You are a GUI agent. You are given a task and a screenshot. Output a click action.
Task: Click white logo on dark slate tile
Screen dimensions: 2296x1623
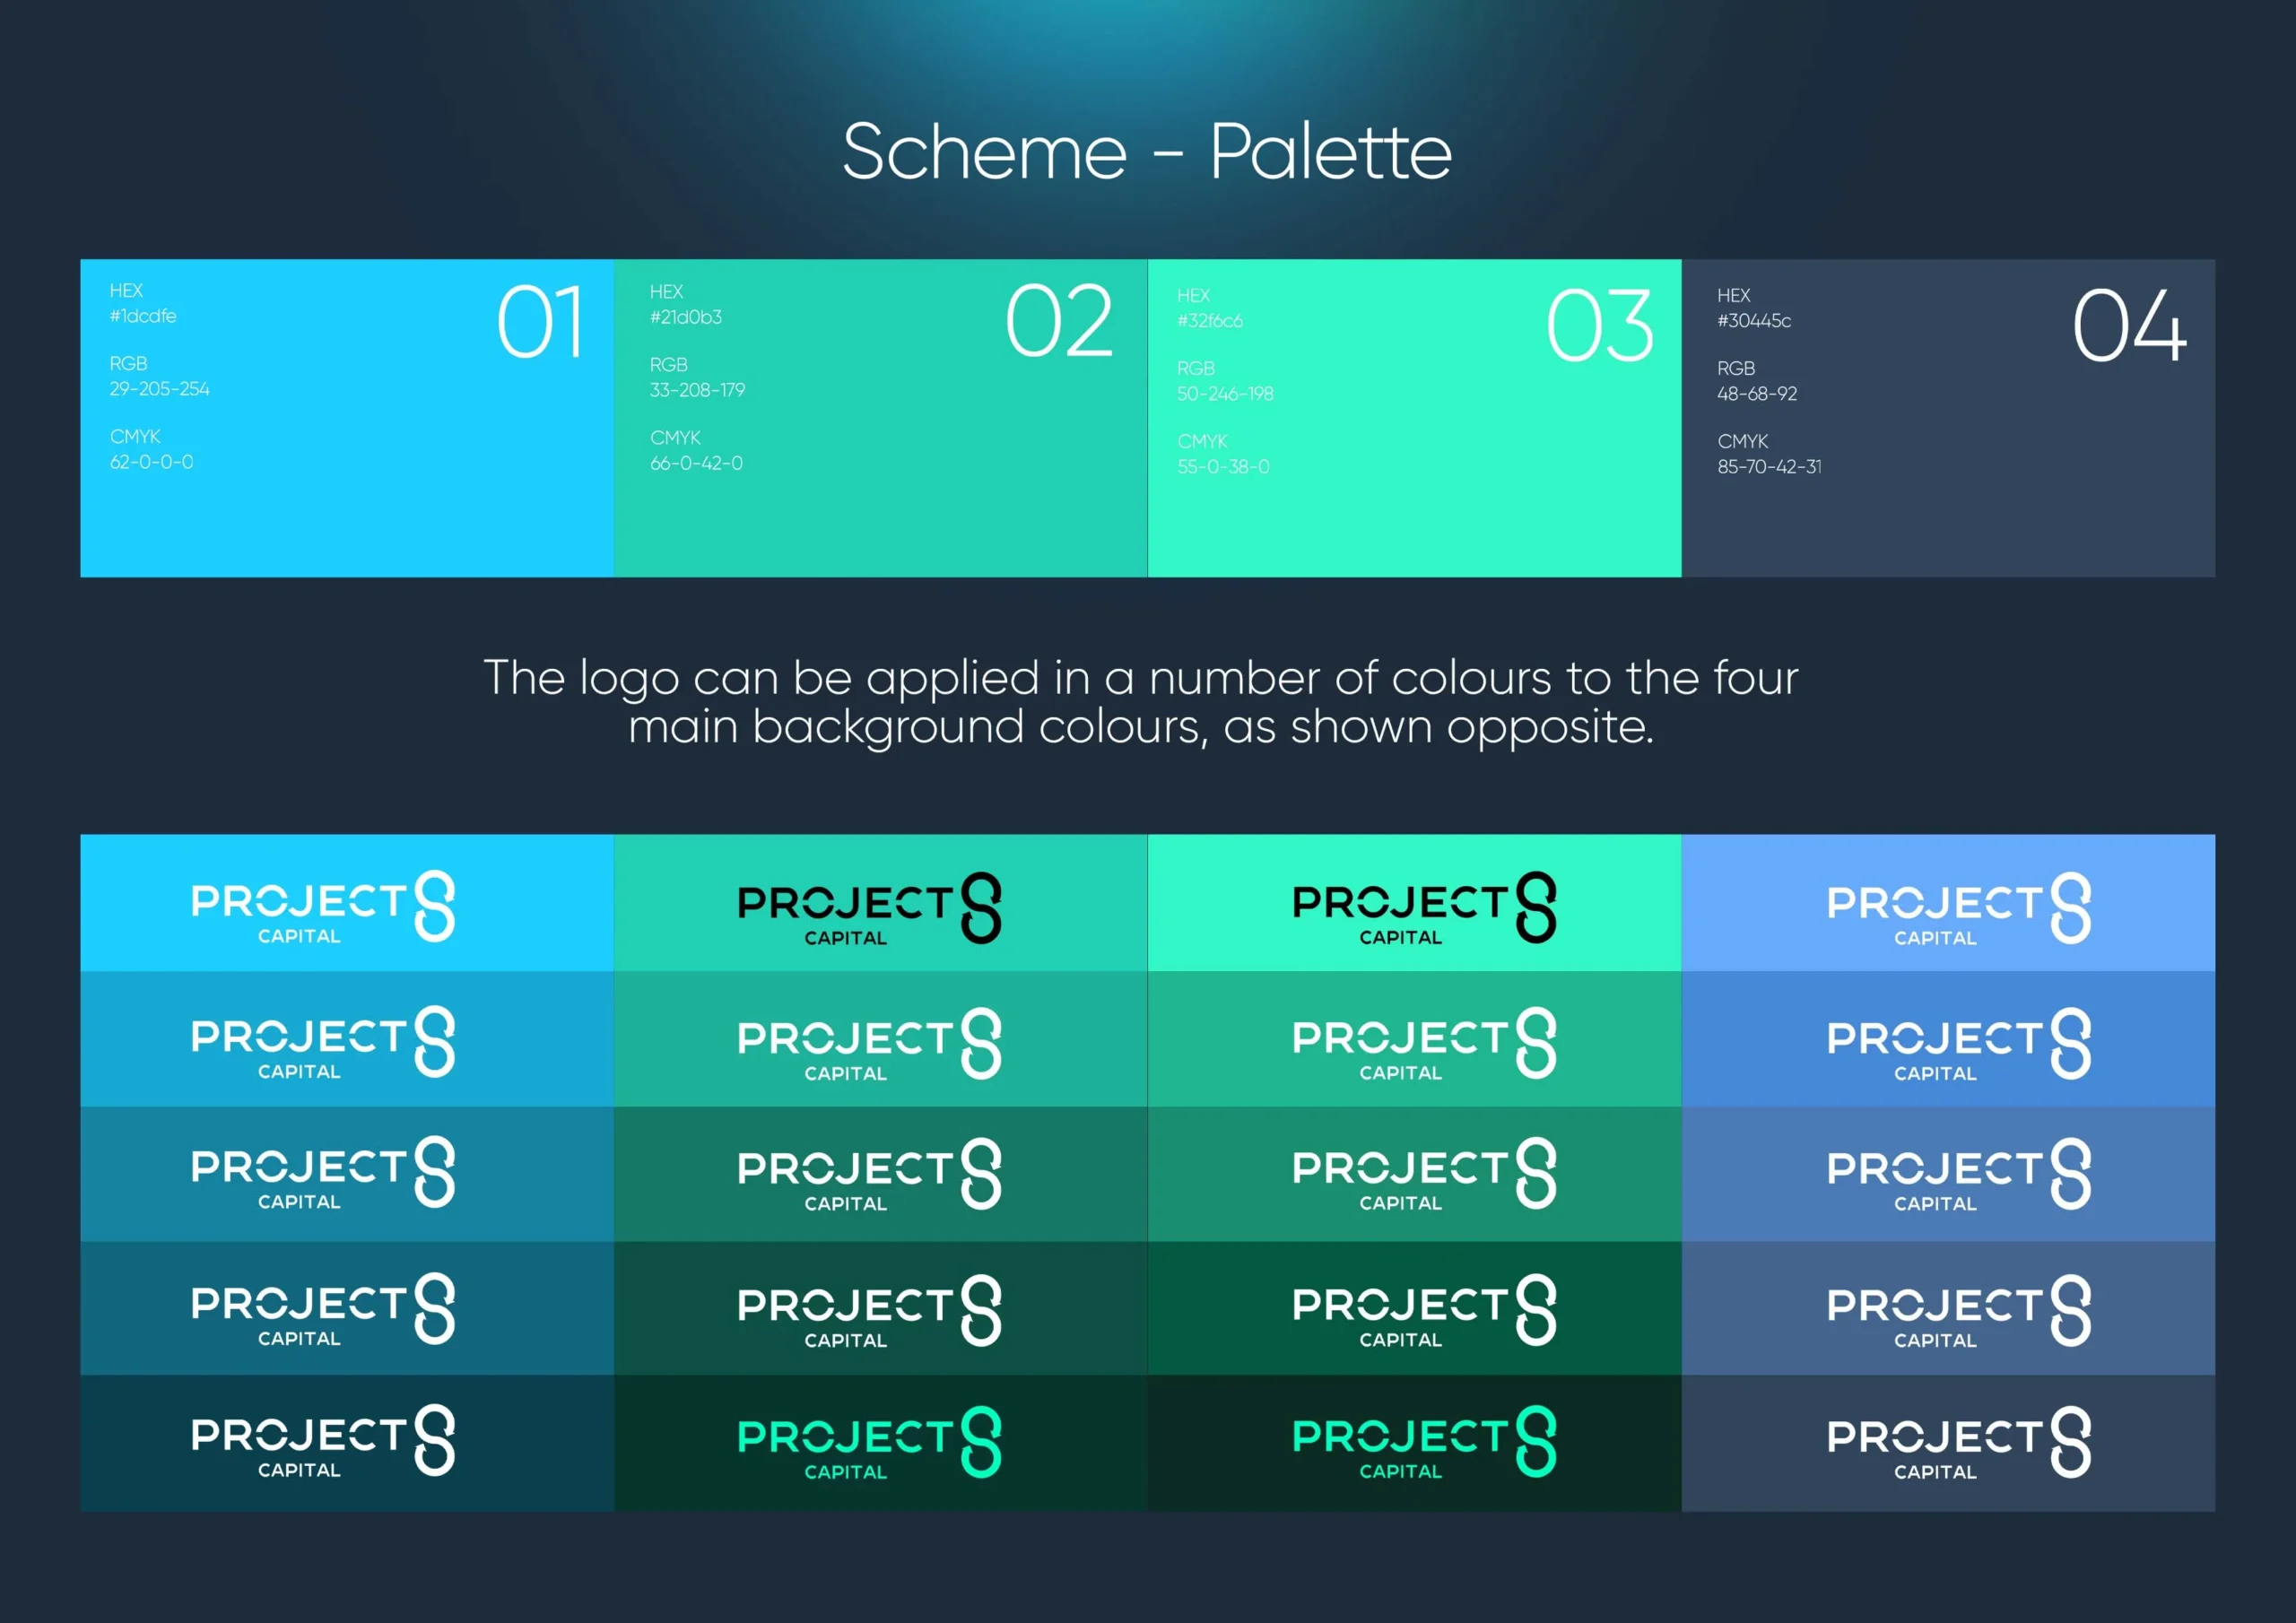click(1958, 1443)
